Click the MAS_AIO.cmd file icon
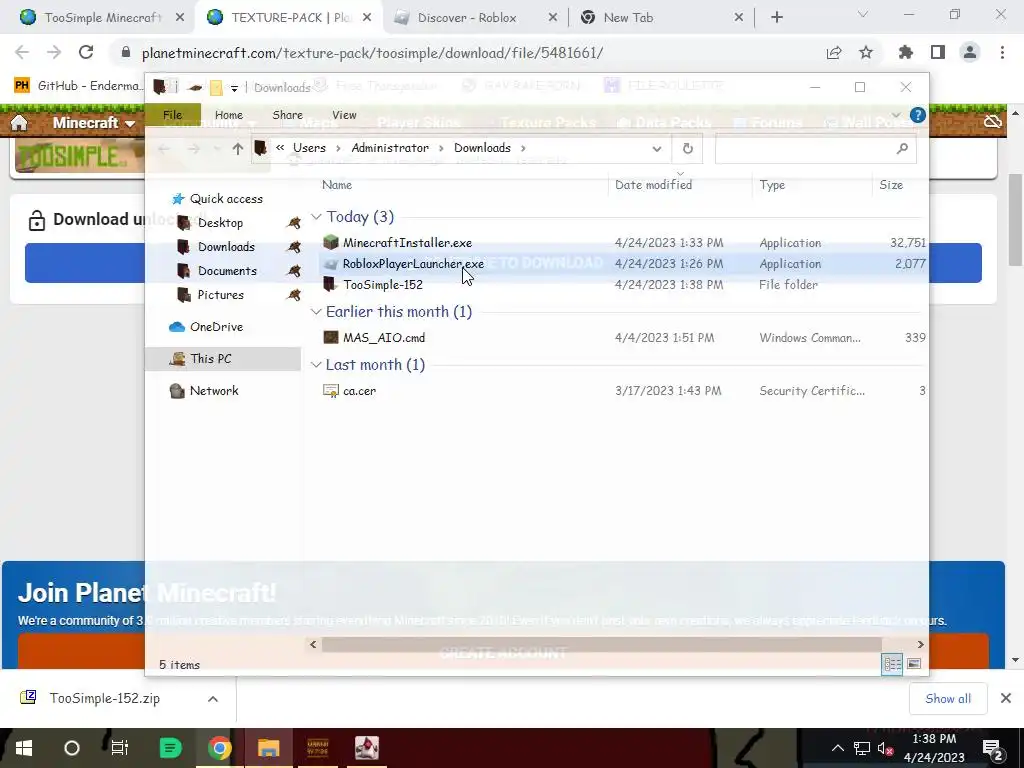The height and width of the screenshot is (768, 1024). pos(331,337)
